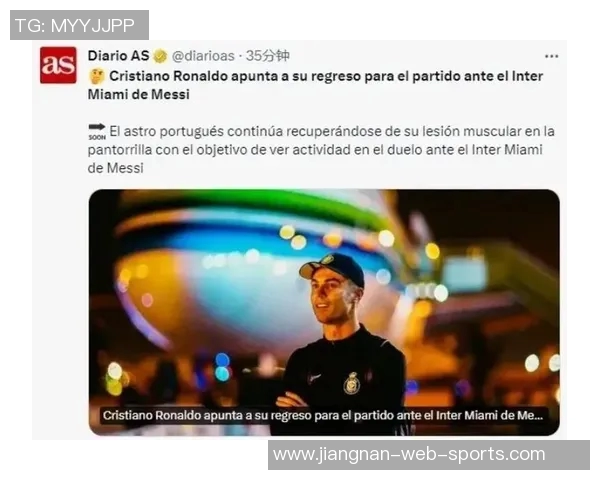This screenshot has width=600, height=480.
Task: Click the paragraph starting 'El astro portugués'
Action: (321, 149)
